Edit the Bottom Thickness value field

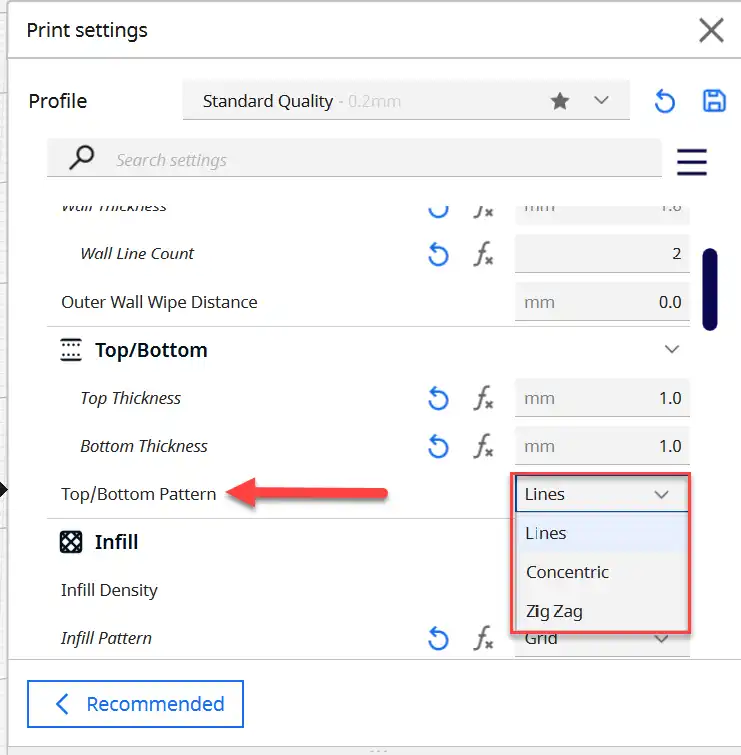[602, 446]
